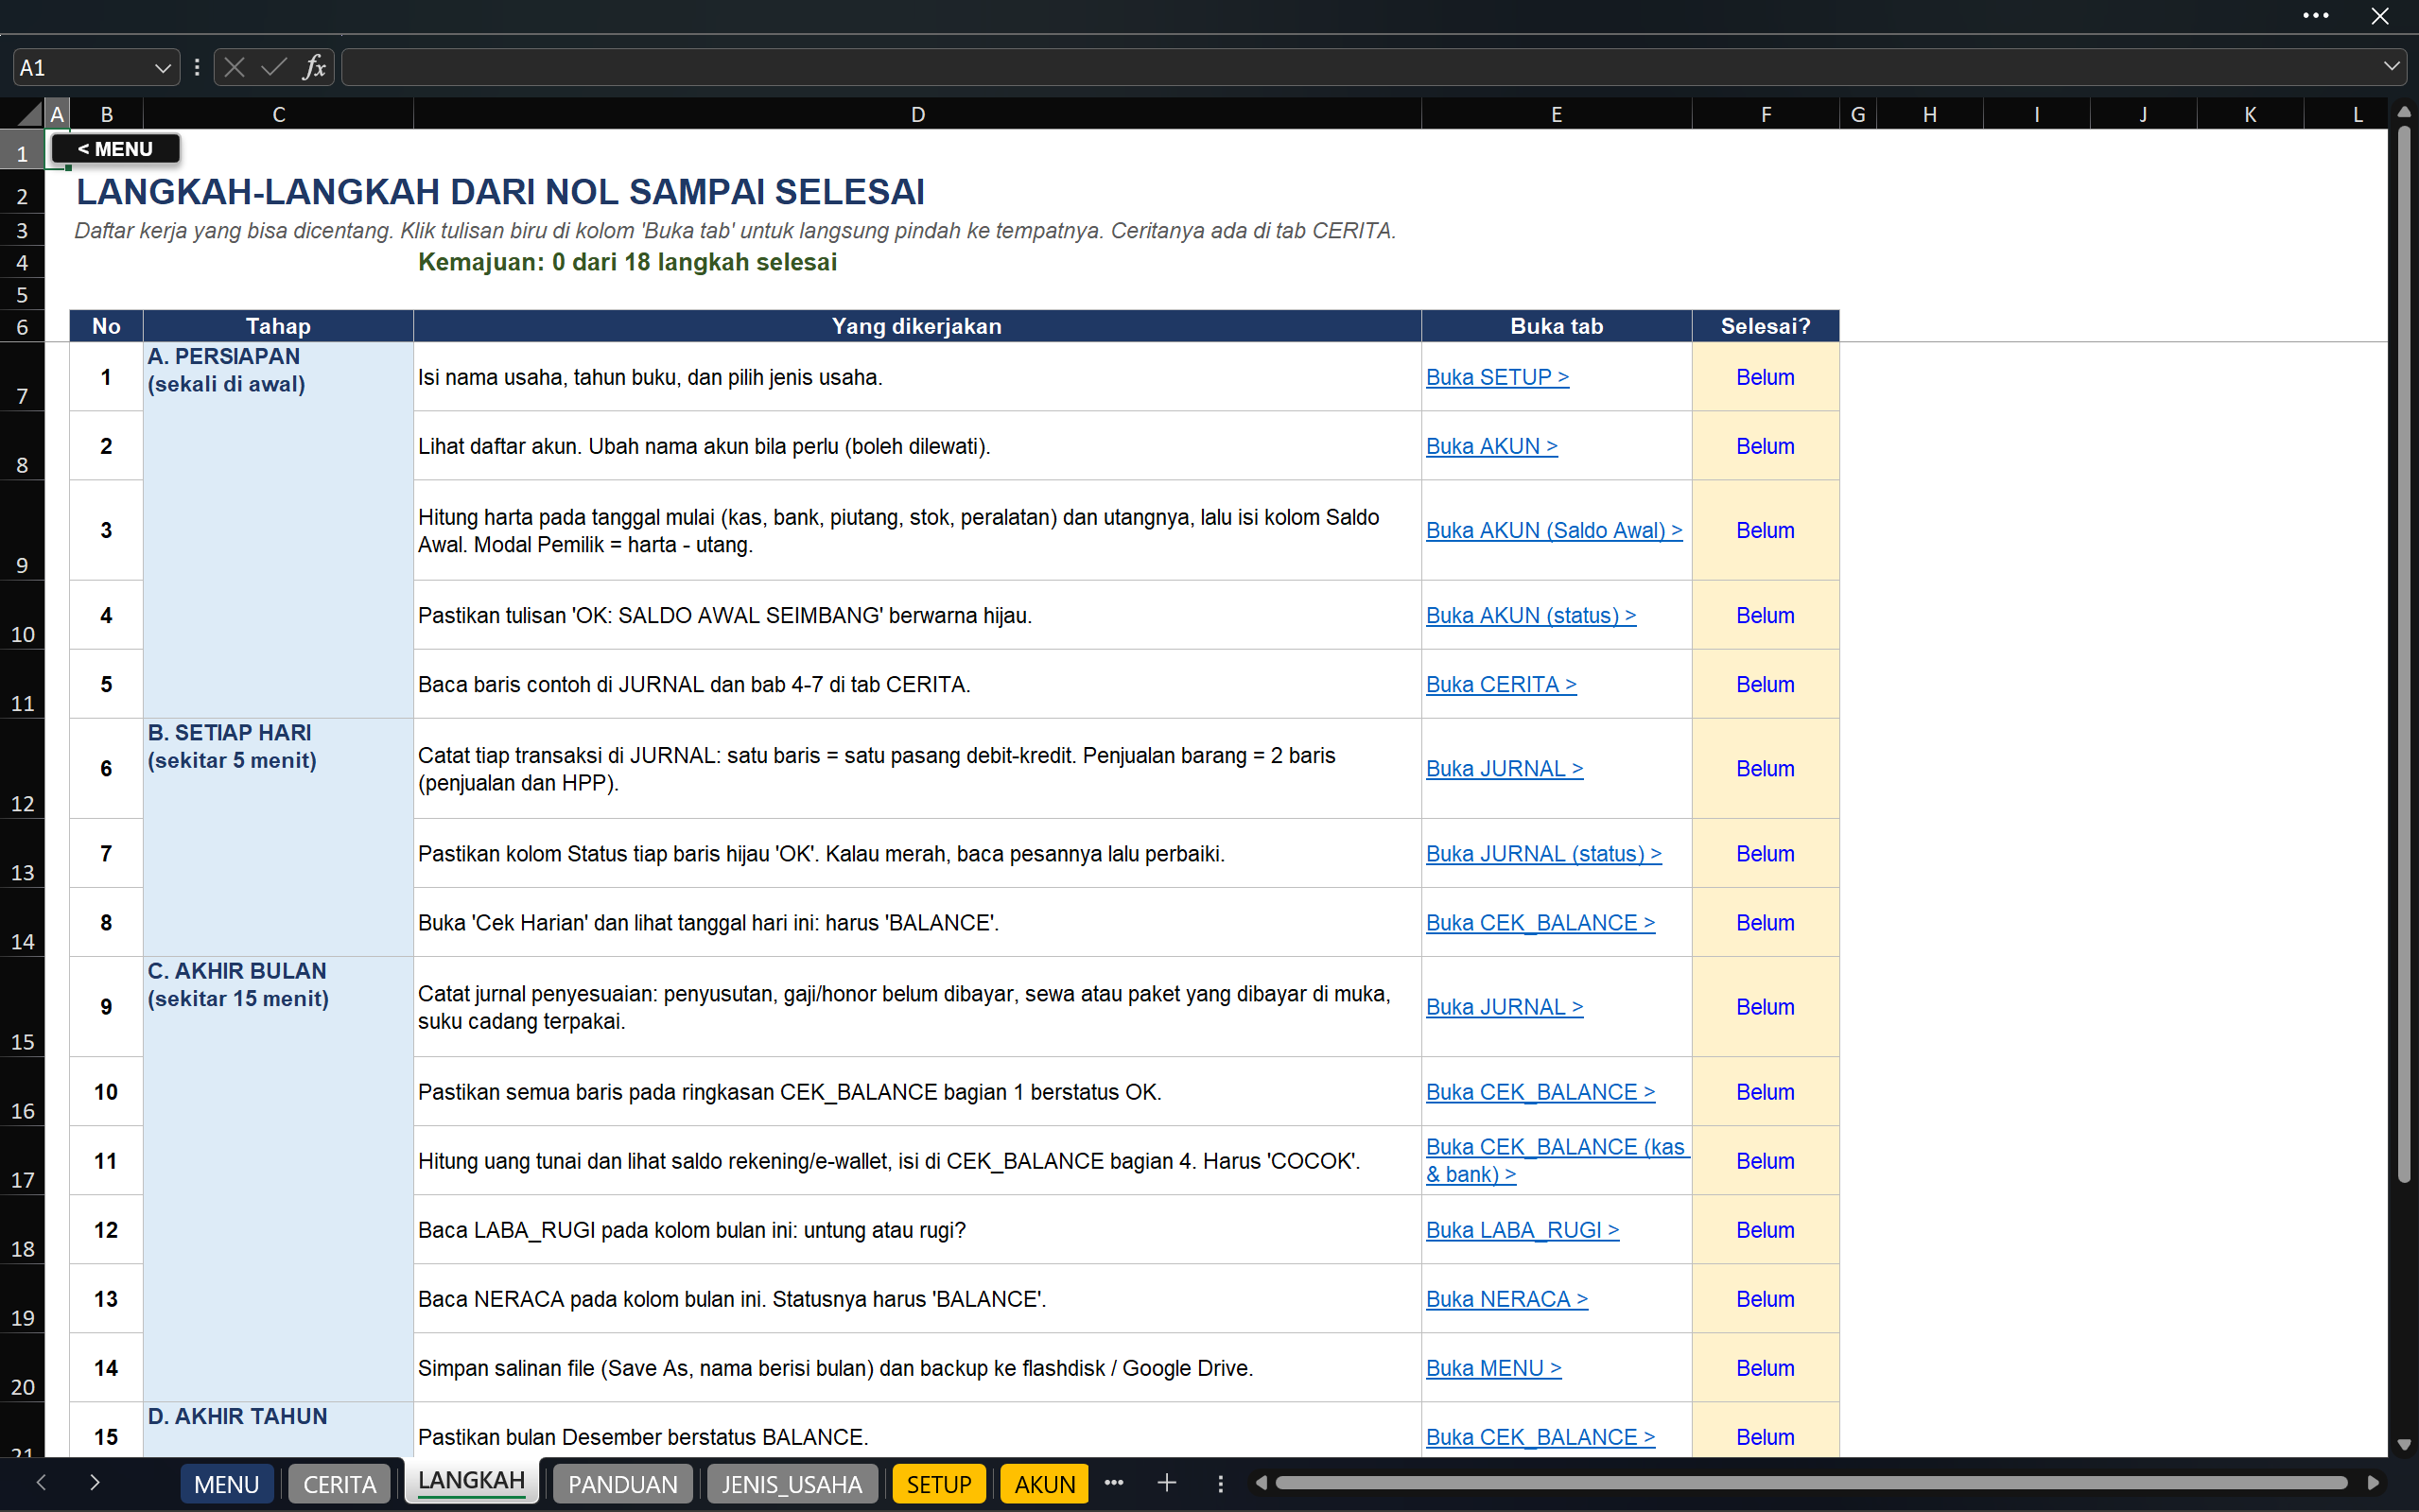
Task: Click the vertical scrollbar thumb
Action: [x=2404, y=655]
